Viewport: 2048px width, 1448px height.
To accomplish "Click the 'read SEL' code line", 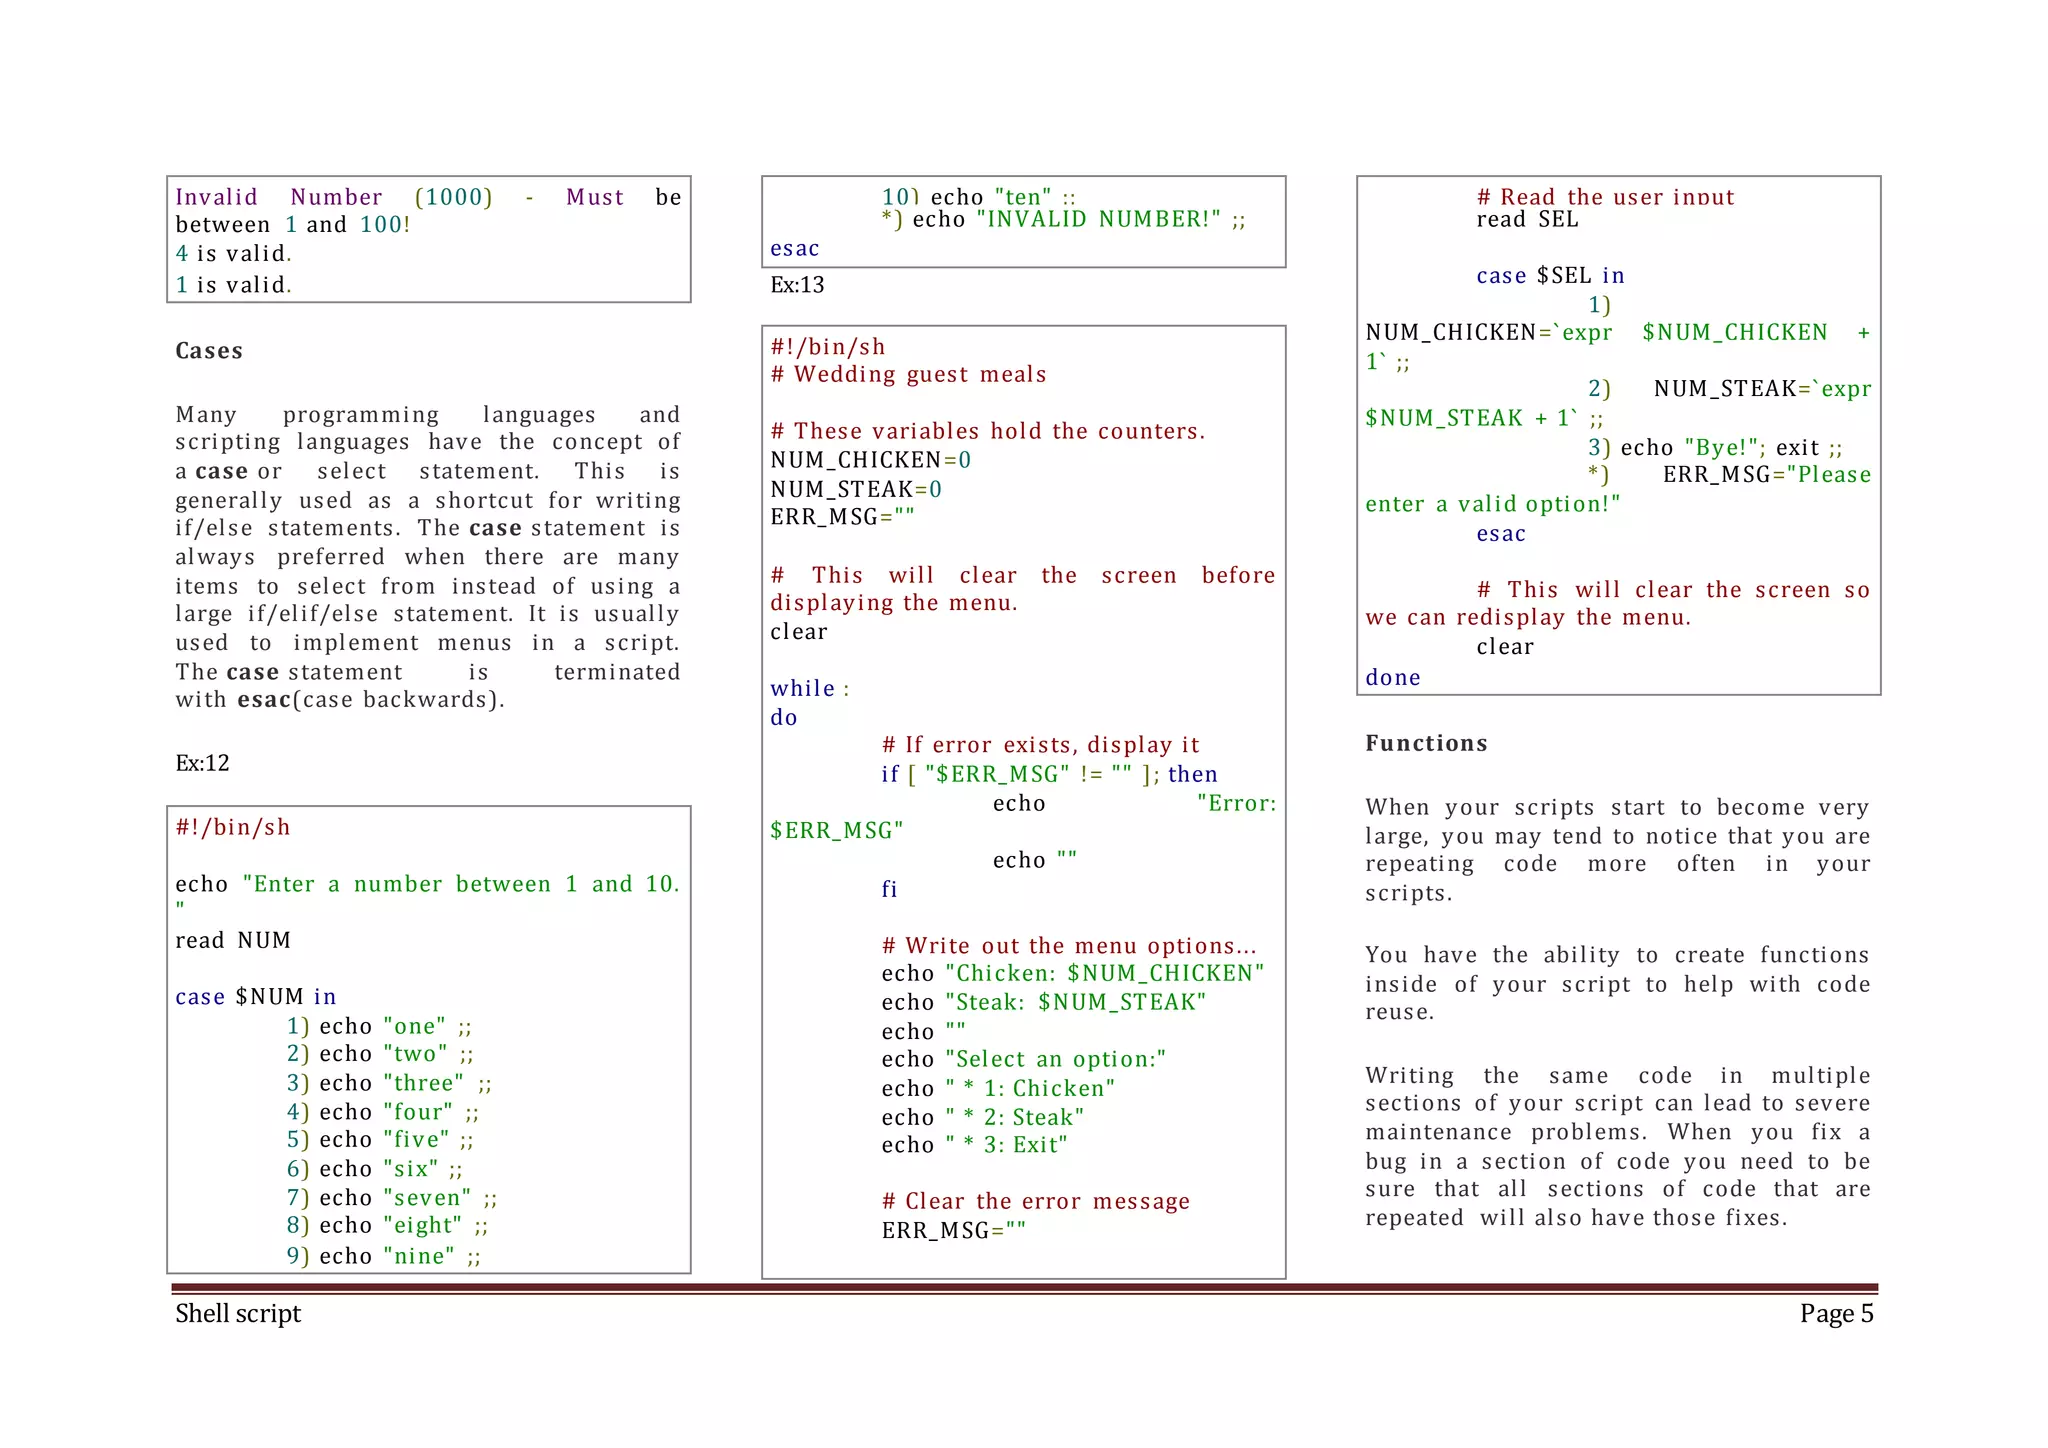I will pyautogui.click(x=1527, y=220).
